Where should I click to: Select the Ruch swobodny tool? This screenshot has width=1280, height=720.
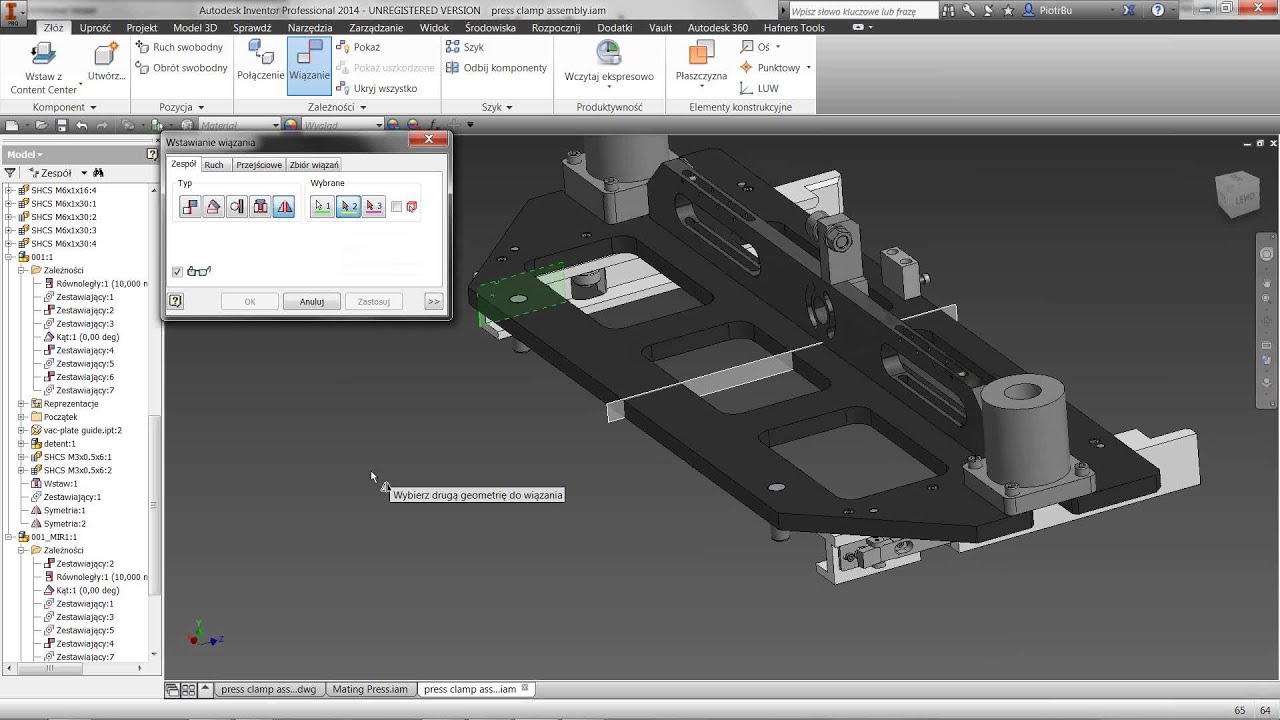click(181, 47)
